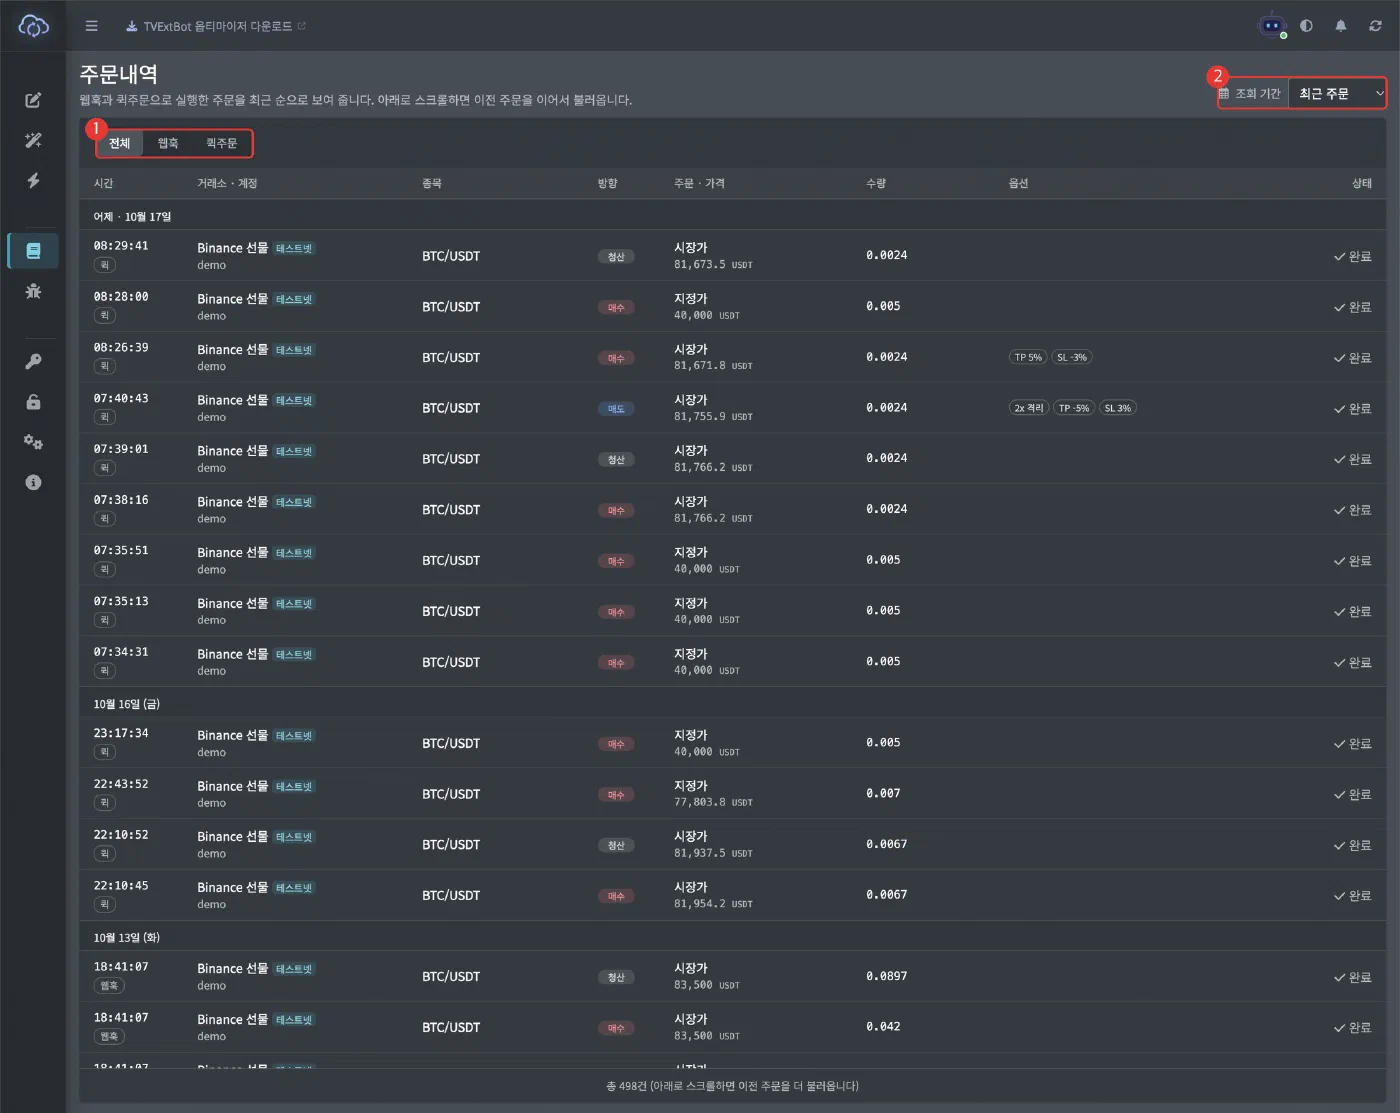Viewport: 1400px width, 1113px height.
Task: Click the cloud logo in the corner
Action: tap(33, 26)
